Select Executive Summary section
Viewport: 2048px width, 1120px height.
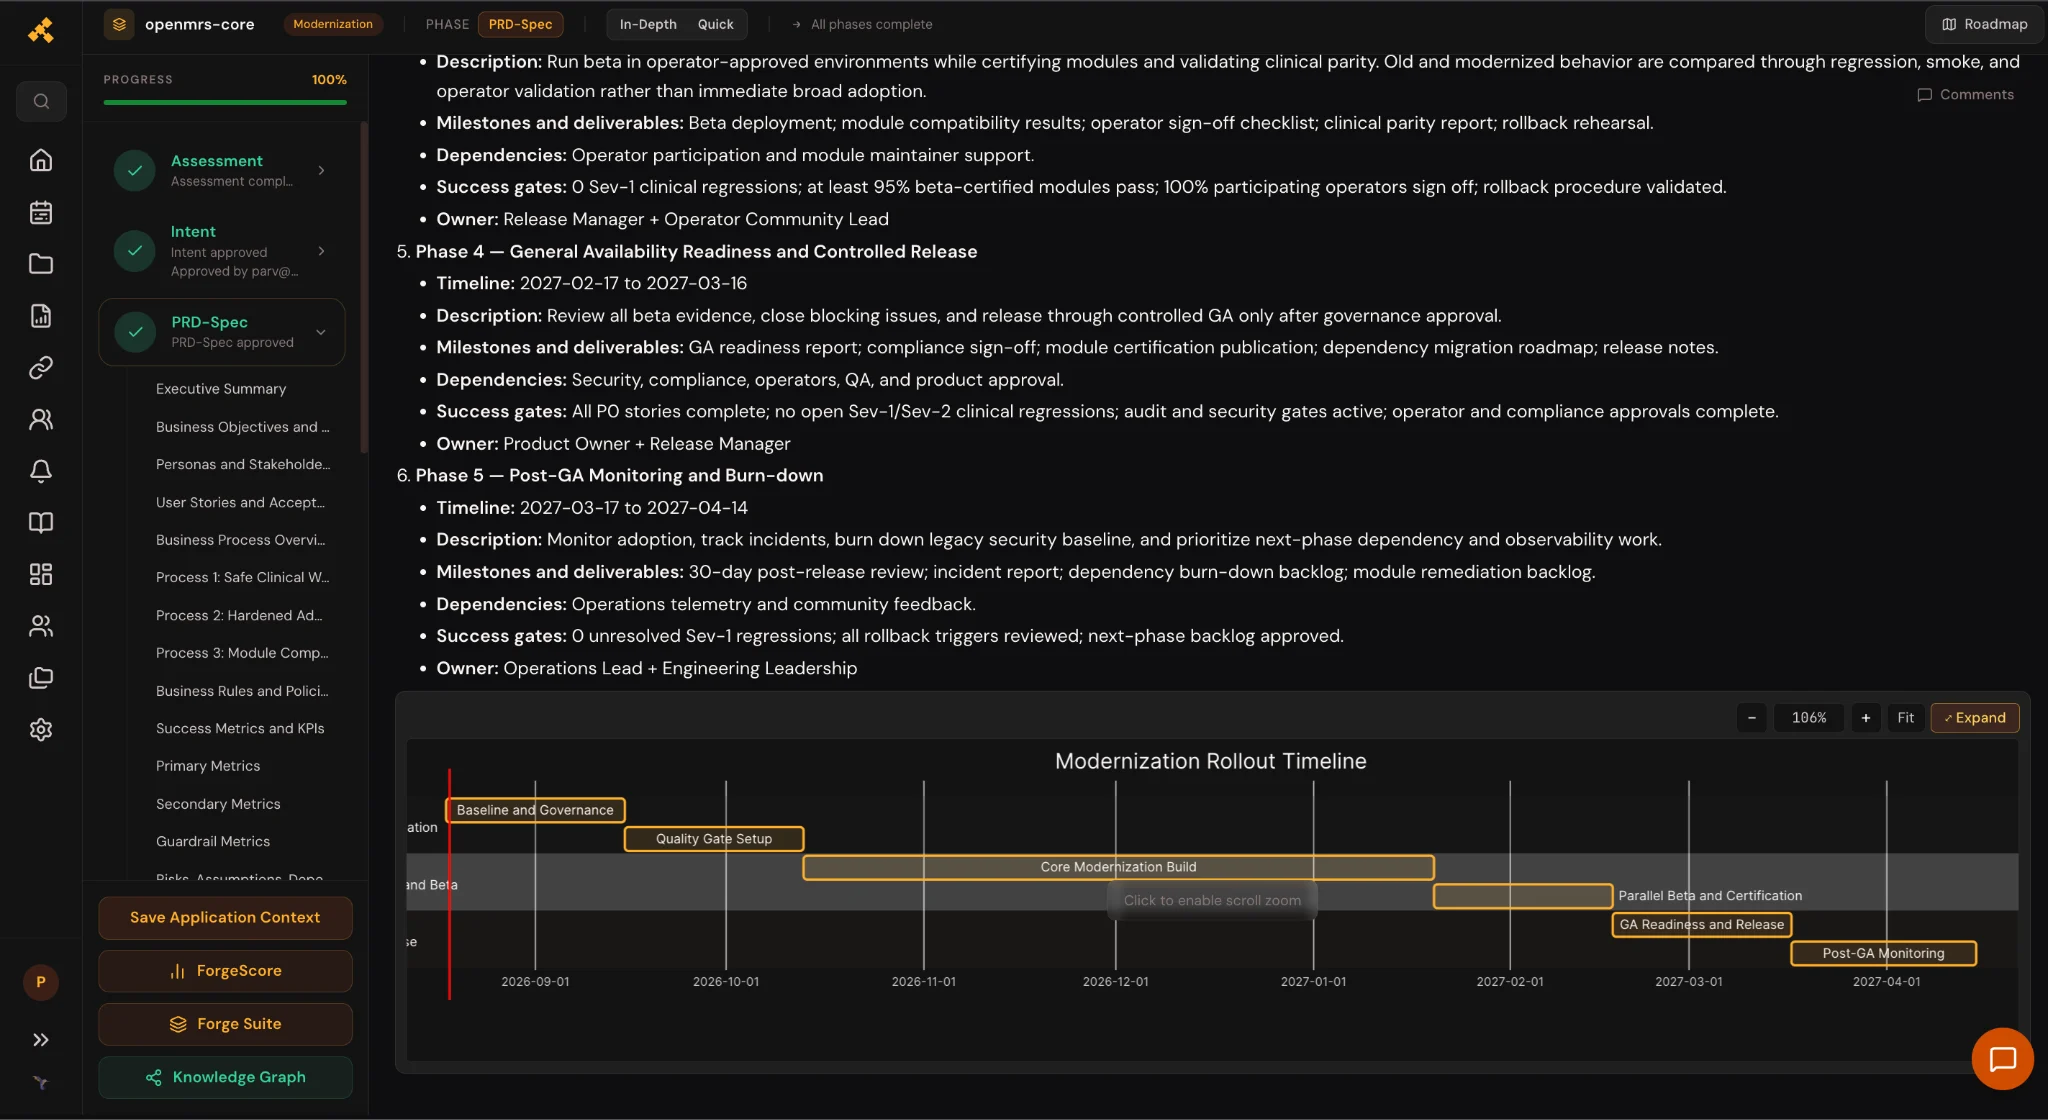pyautogui.click(x=221, y=389)
